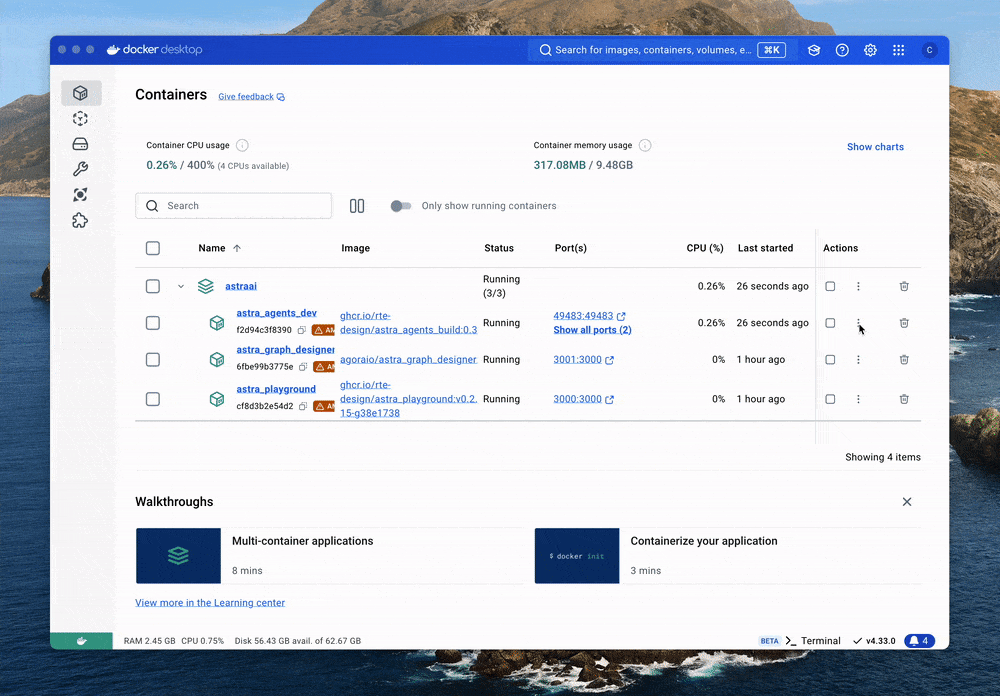1000x696 pixels.
Task: Tick the checkbox for the astraai stack
Action: click(152, 286)
